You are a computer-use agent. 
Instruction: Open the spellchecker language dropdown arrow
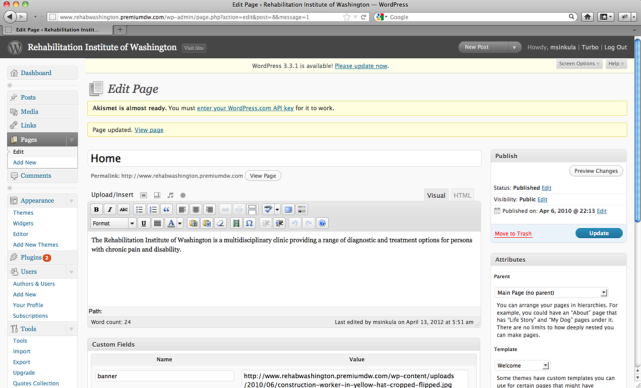point(277,209)
